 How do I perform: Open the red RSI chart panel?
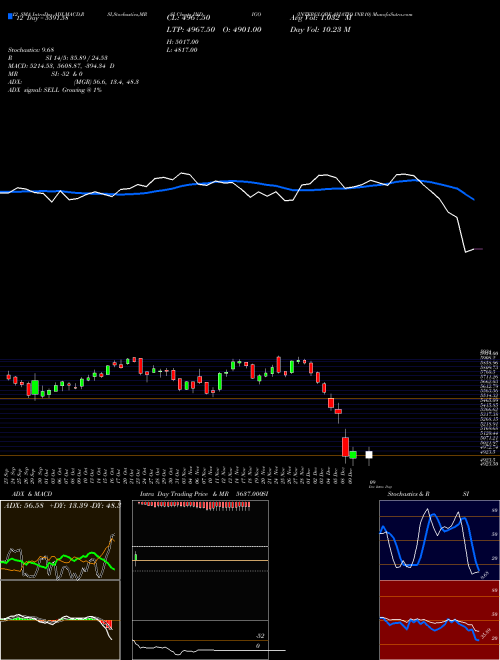439,620
